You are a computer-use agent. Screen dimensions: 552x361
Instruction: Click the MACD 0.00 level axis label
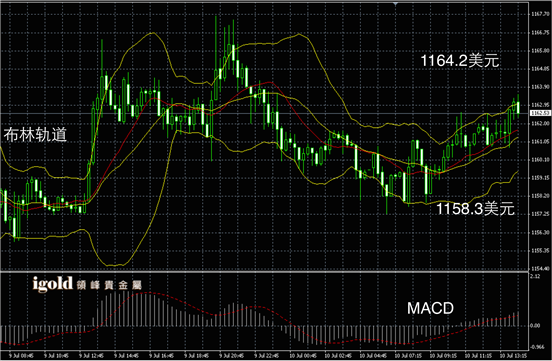coord(535,325)
